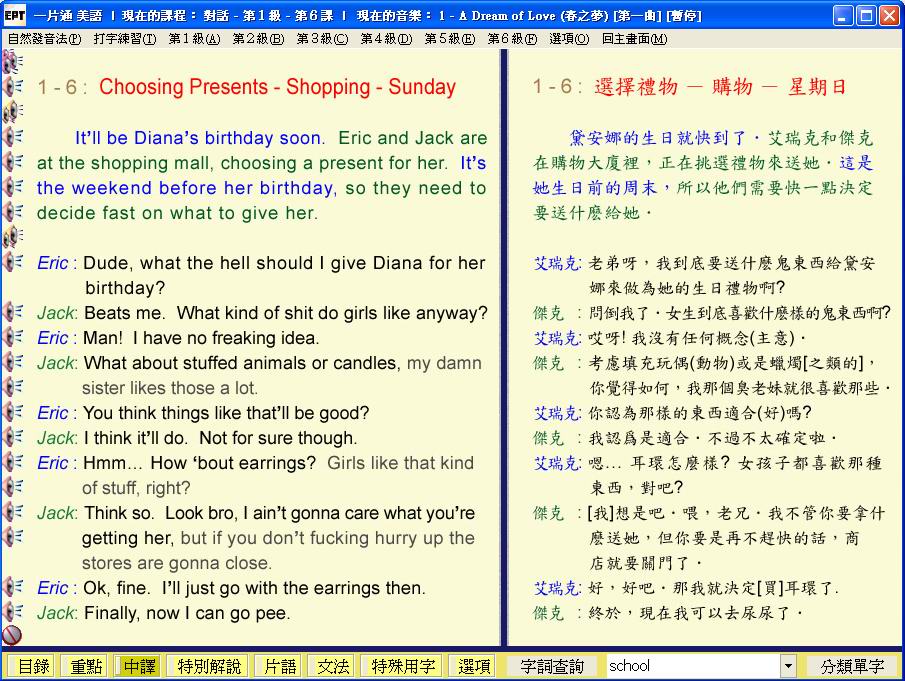Viewport: 905px width, 681px height.
Task: Play audio for "Ok, fine" Eric line
Action: tap(13, 587)
